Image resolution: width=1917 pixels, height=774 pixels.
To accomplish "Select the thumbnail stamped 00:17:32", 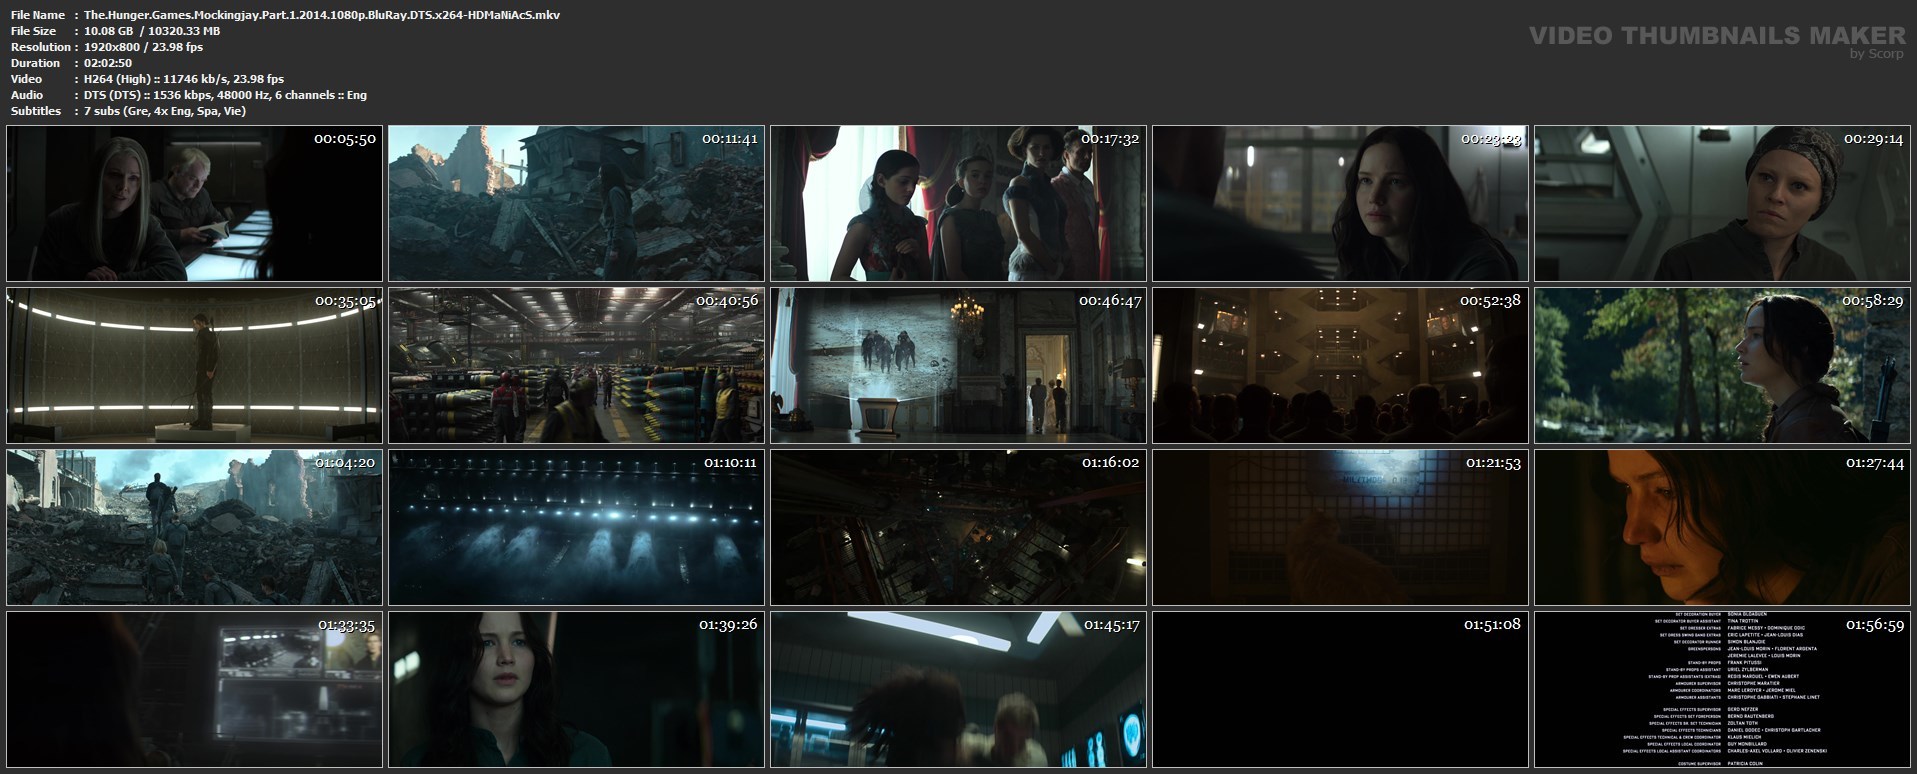I will [x=958, y=203].
